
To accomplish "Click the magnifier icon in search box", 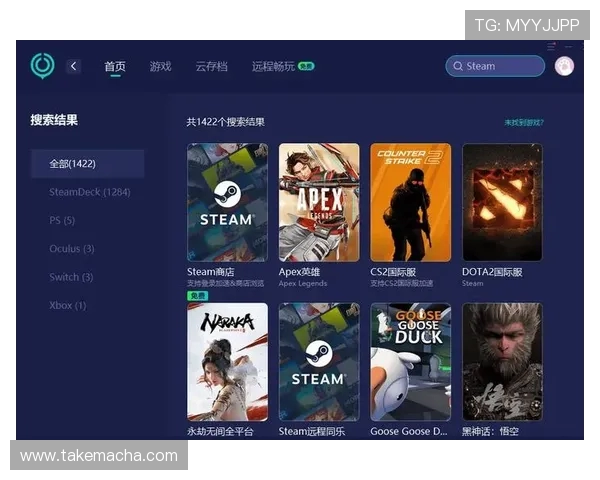I will tap(457, 66).
